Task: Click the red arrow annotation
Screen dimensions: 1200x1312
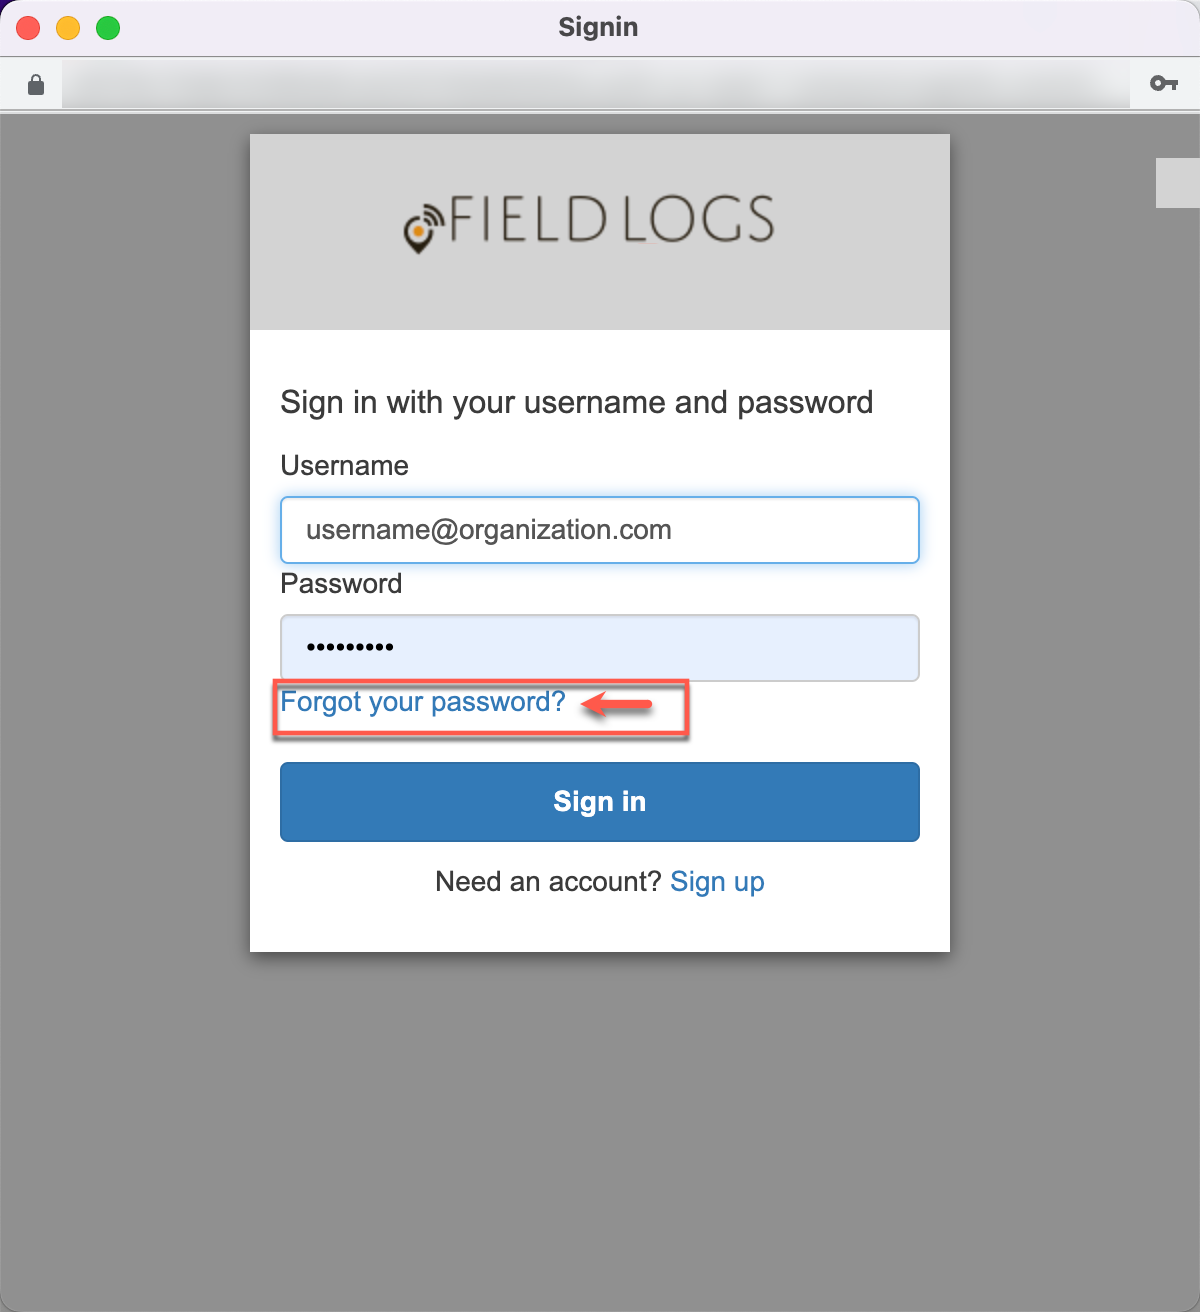Action: point(617,705)
